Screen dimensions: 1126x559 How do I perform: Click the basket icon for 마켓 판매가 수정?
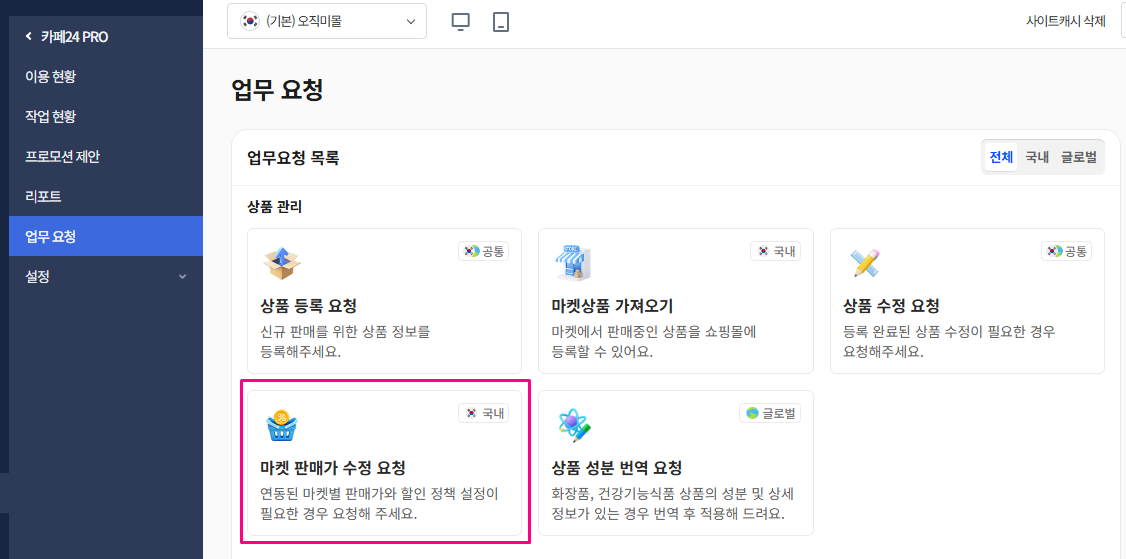coord(283,425)
